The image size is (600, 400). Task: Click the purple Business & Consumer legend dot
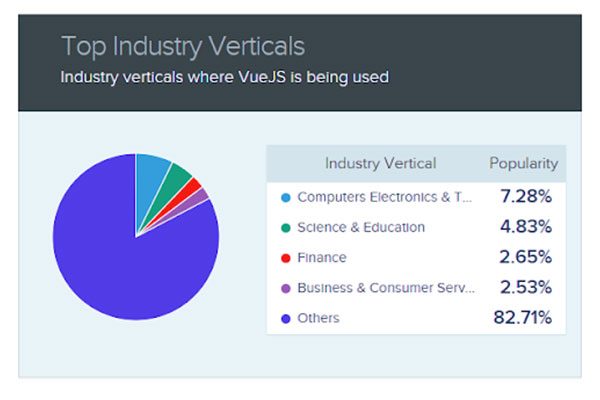tap(286, 288)
